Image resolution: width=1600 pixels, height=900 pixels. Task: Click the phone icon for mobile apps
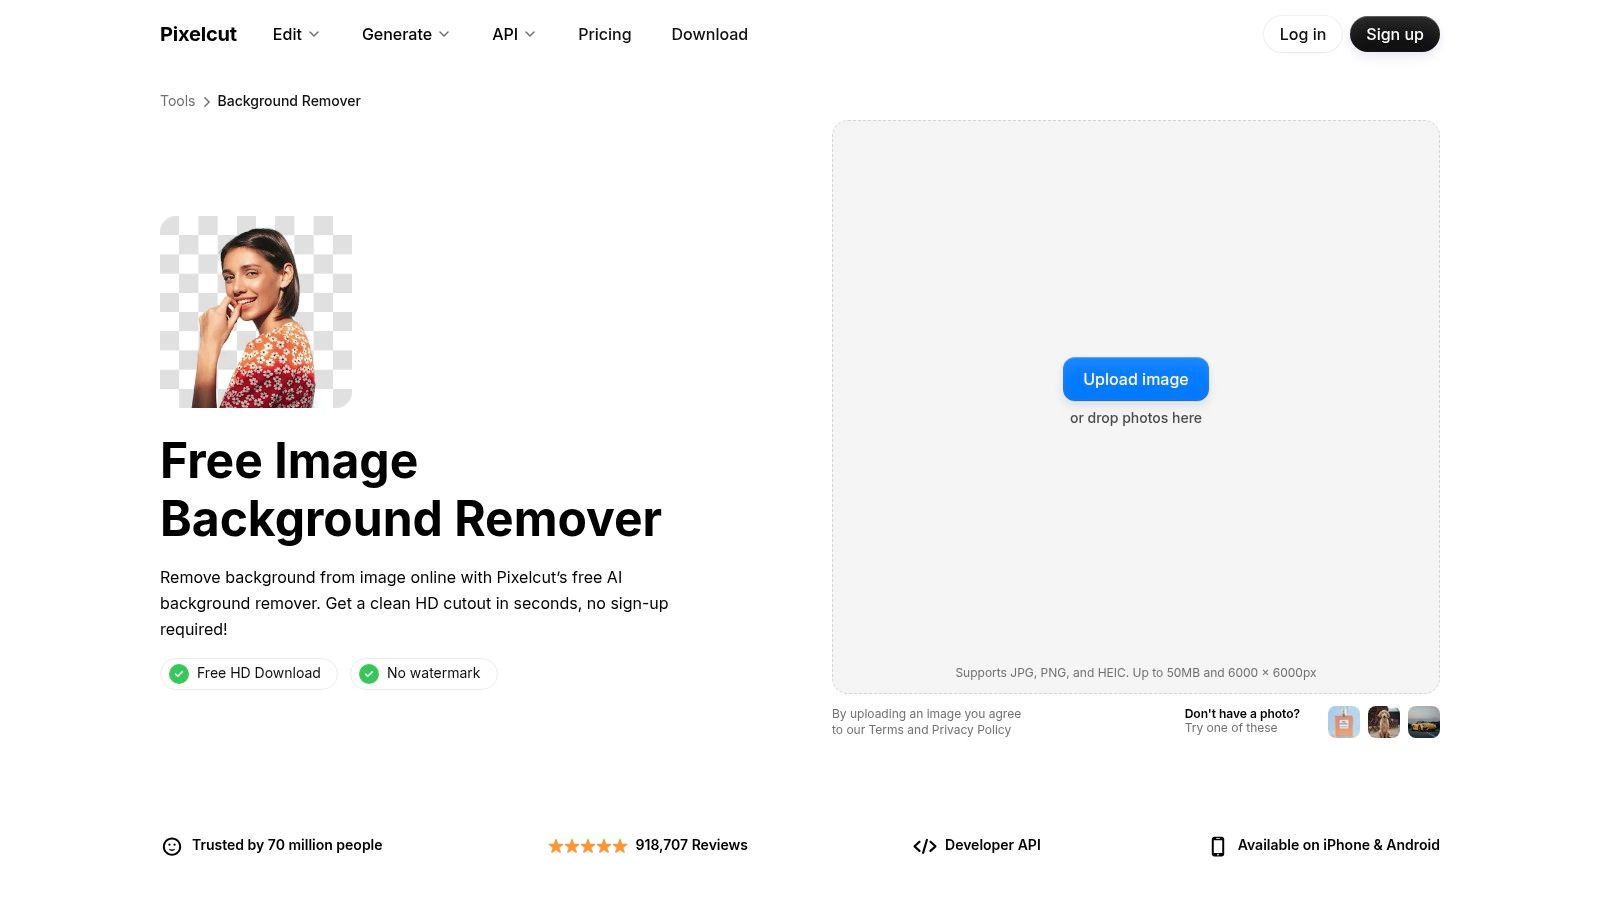[x=1217, y=846]
